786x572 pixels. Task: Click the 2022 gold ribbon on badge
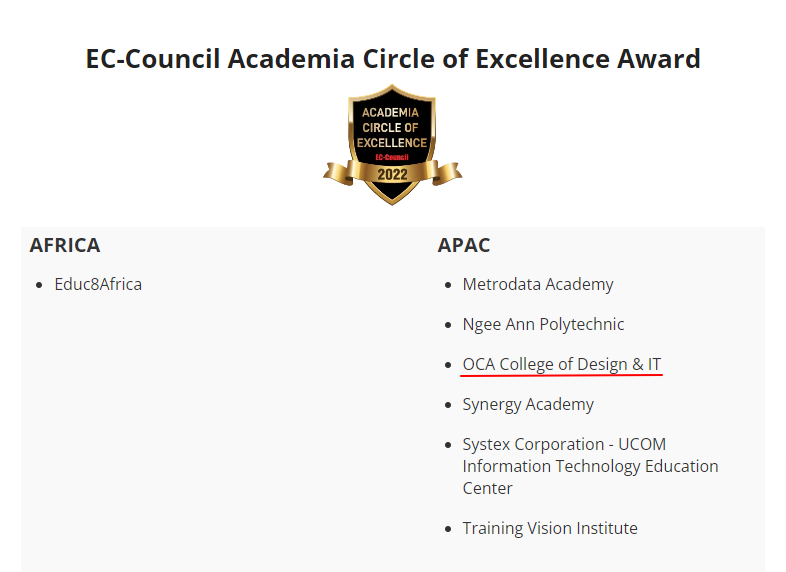click(392, 174)
